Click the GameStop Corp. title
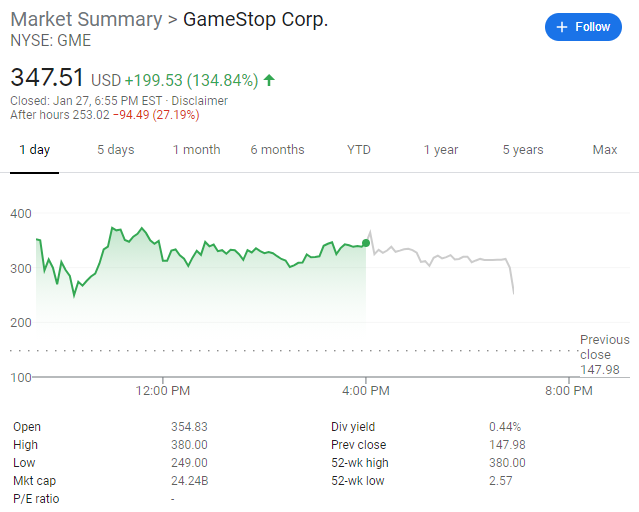This screenshot has height=512, width=639. [254, 21]
